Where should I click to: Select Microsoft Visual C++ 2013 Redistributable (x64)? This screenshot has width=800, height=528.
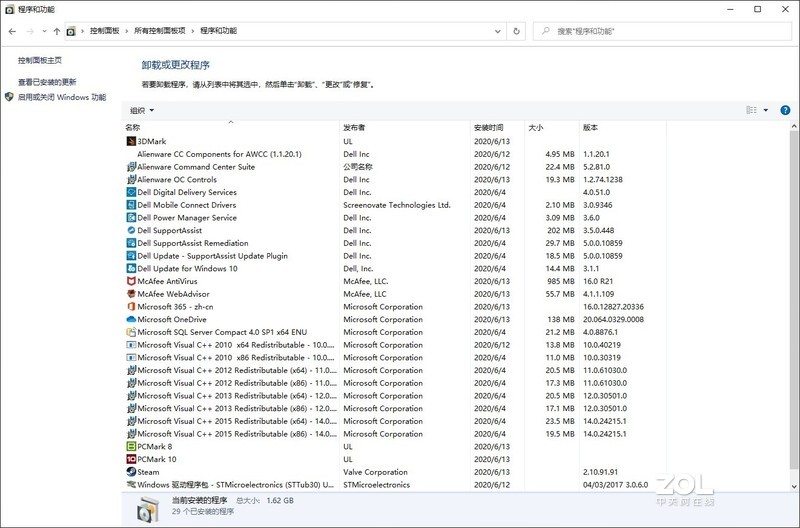coord(395,396)
